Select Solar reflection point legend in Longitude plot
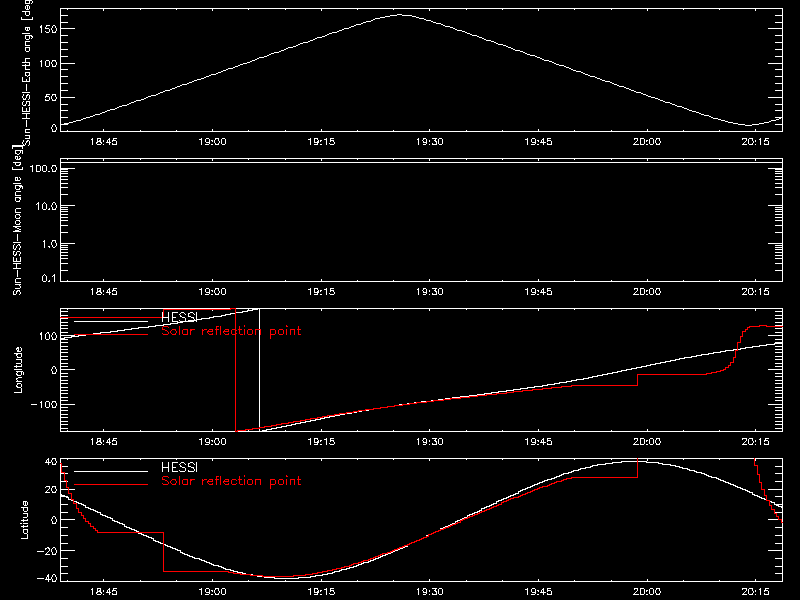 pyautogui.click(x=231, y=331)
